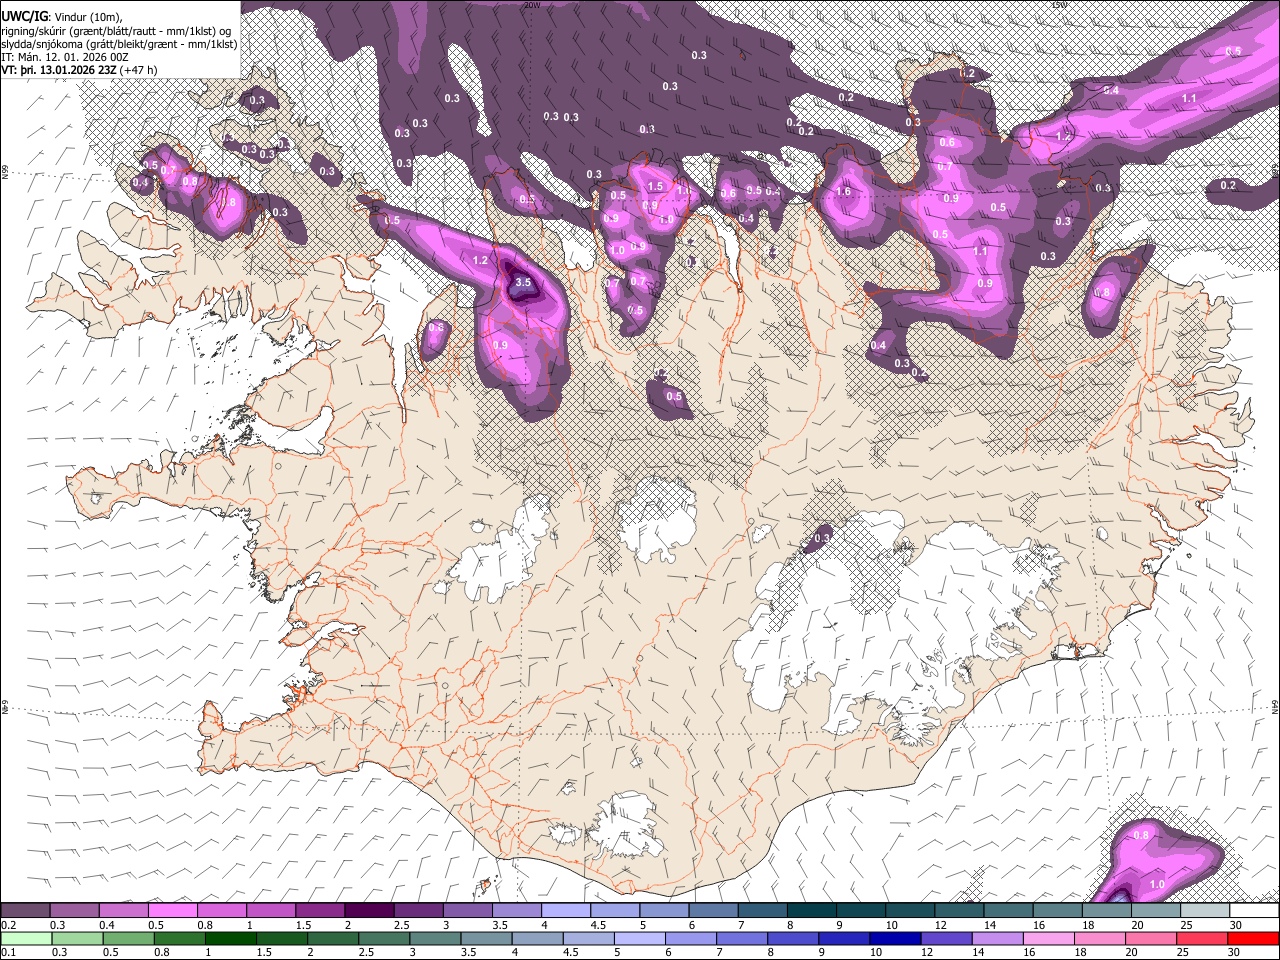The height and width of the screenshot is (960, 1280).
Task: Select the white 30 snow legend swatch
Action: pos(1252,911)
